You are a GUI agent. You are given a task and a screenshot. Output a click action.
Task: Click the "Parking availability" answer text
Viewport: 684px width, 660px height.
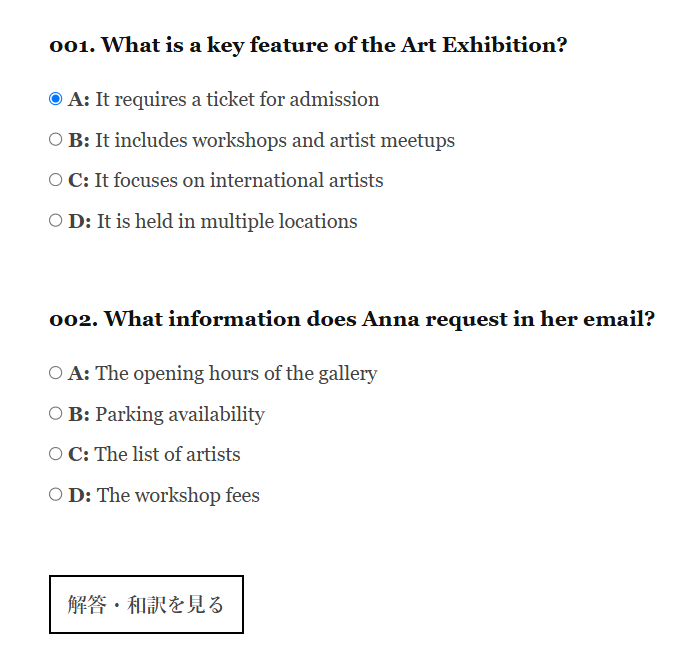tap(180, 415)
